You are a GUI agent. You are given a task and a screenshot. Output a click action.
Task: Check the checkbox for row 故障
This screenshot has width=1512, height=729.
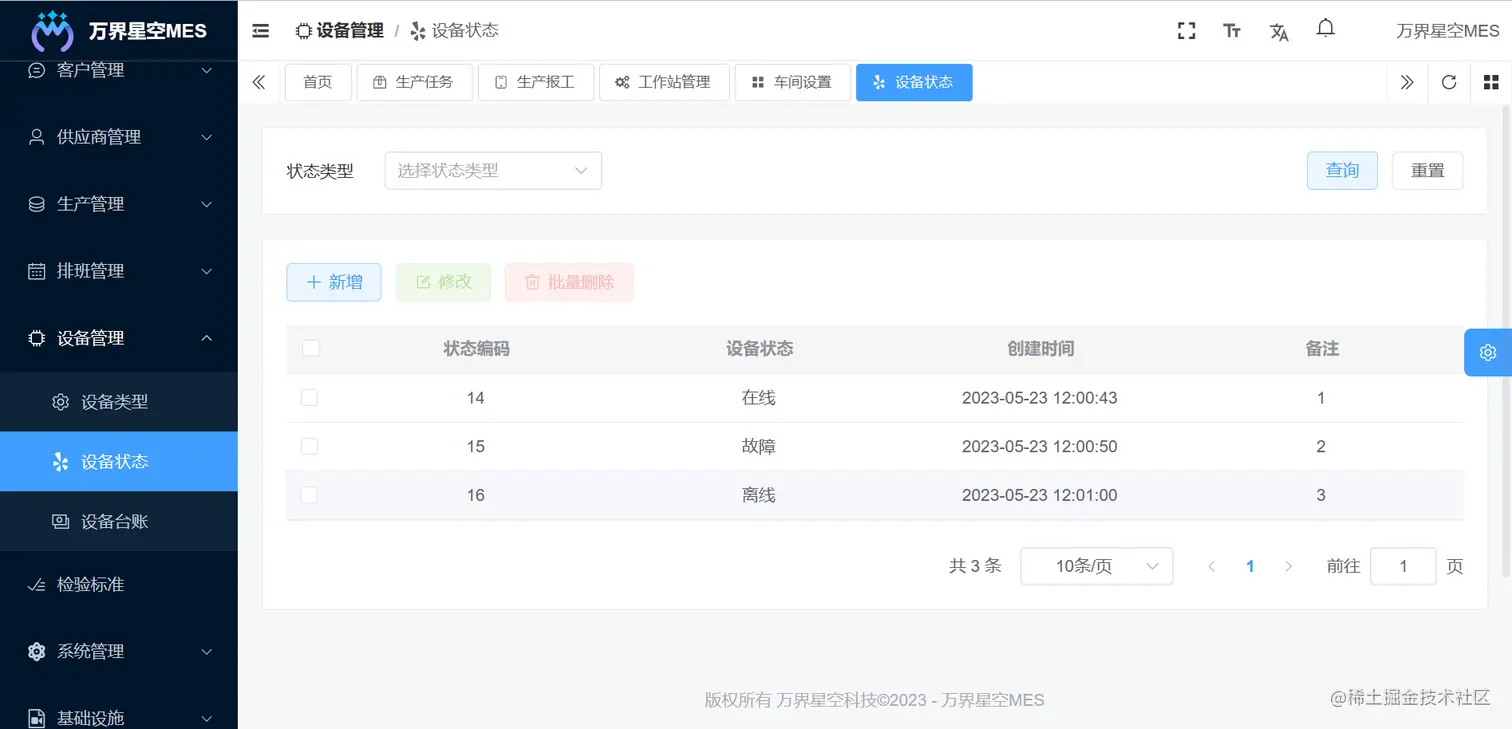(309, 446)
